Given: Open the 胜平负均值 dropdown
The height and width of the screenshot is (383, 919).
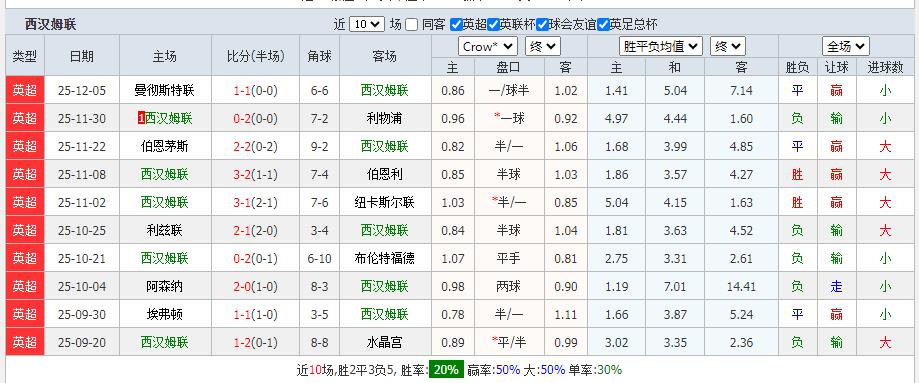Looking at the screenshot, I should [661, 46].
